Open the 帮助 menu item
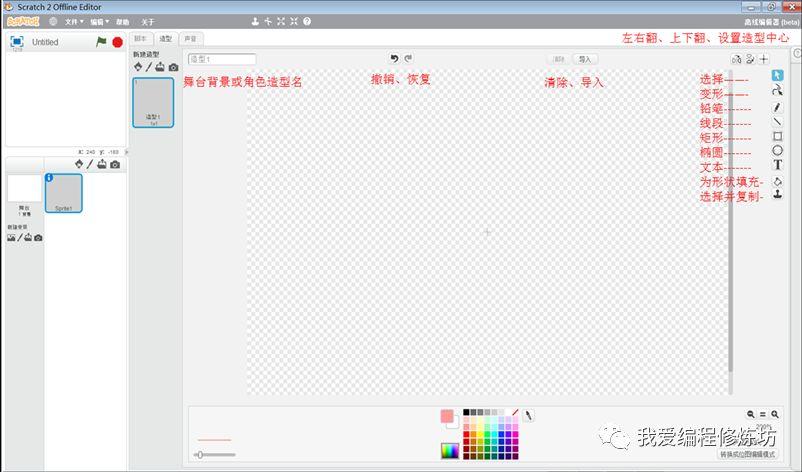Image resolution: width=802 pixels, height=472 pixels. click(123, 22)
